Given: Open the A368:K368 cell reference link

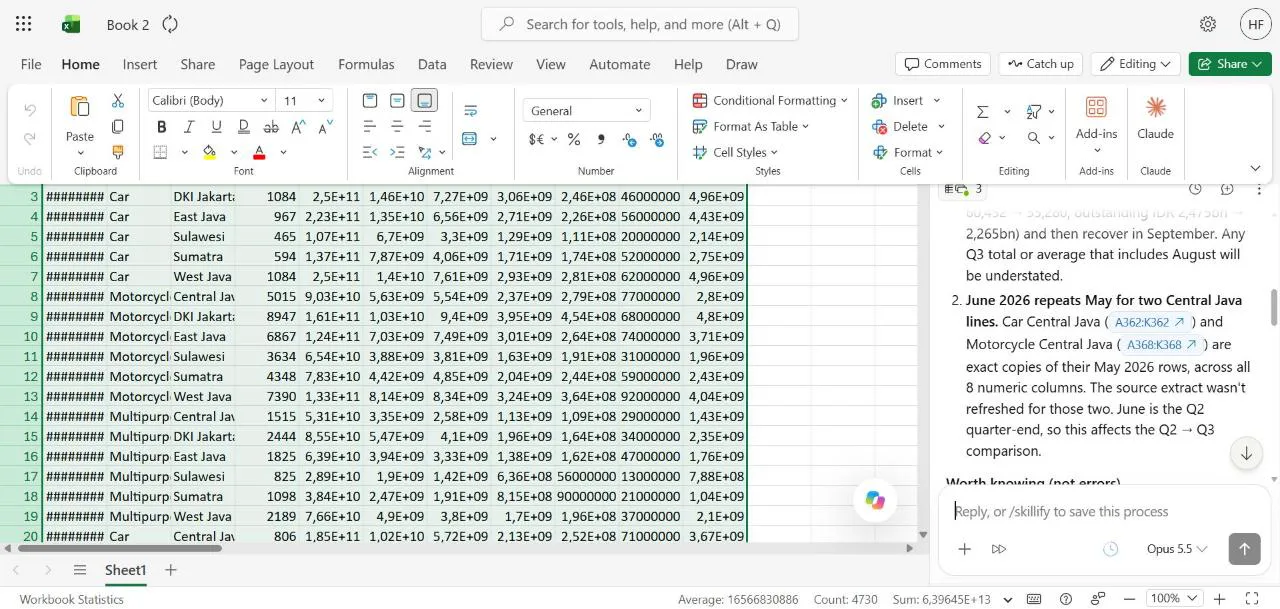Looking at the screenshot, I should tap(1162, 345).
